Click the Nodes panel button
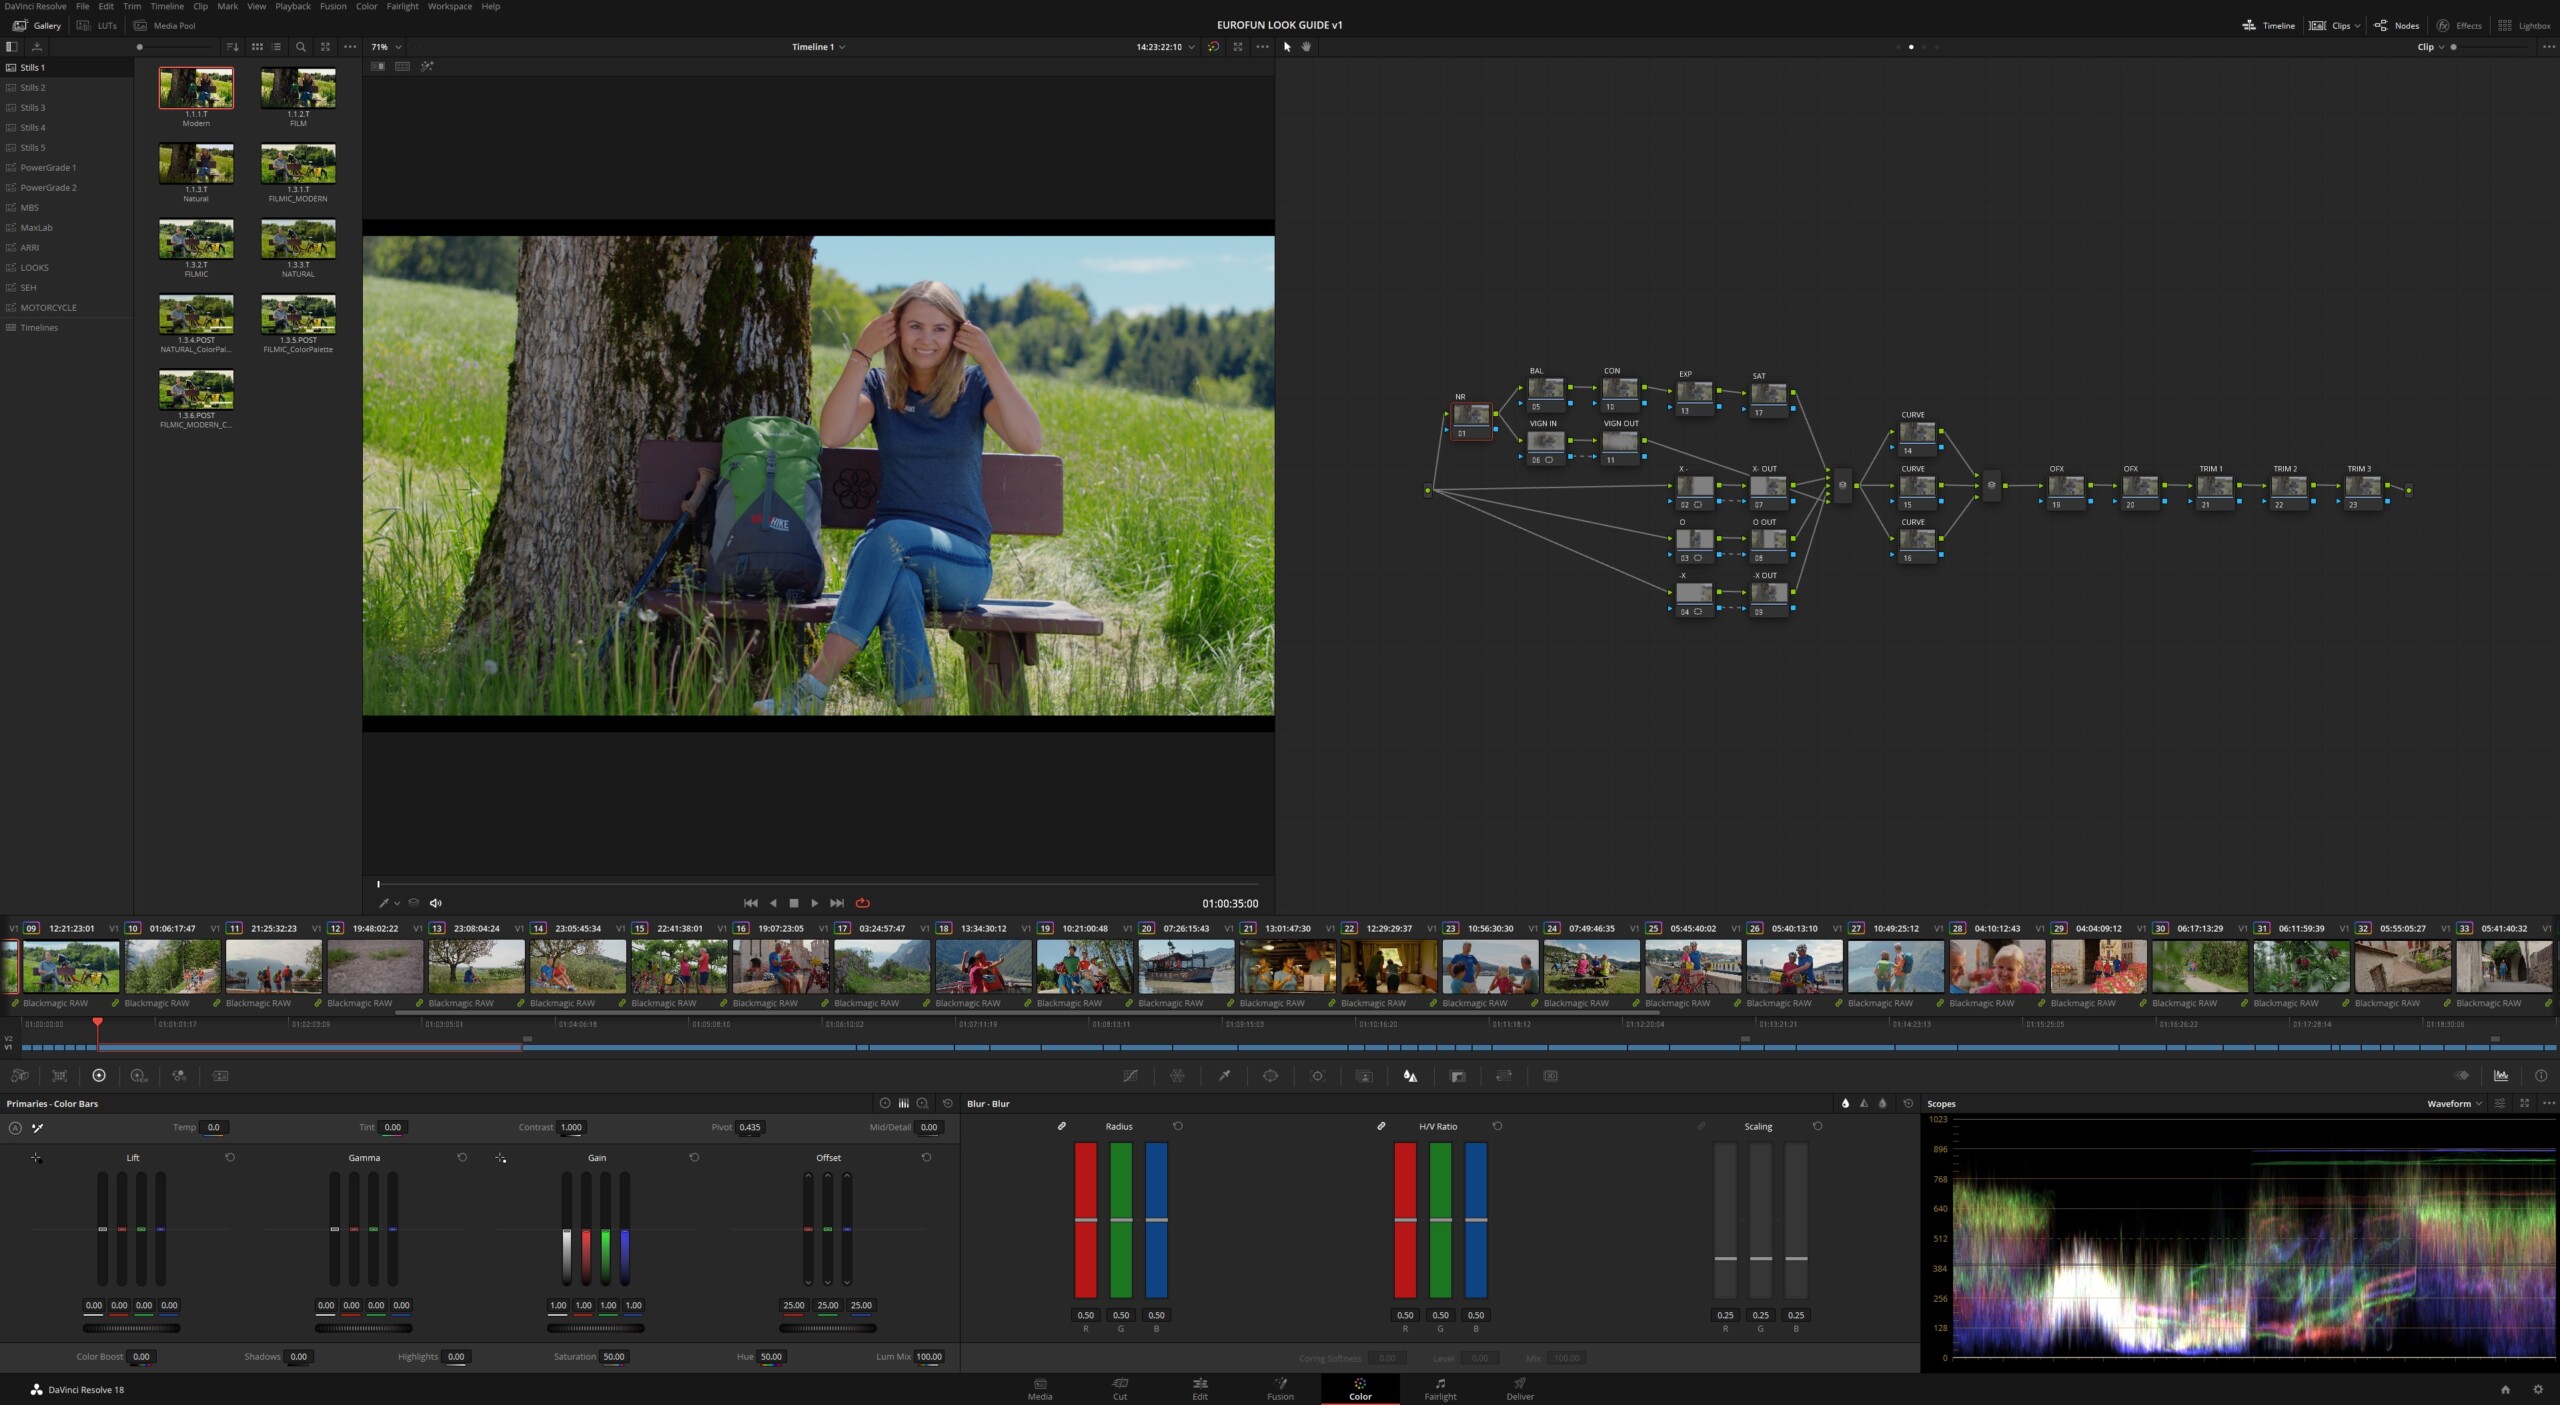Image resolution: width=2560 pixels, height=1405 pixels. click(2397, 25)
